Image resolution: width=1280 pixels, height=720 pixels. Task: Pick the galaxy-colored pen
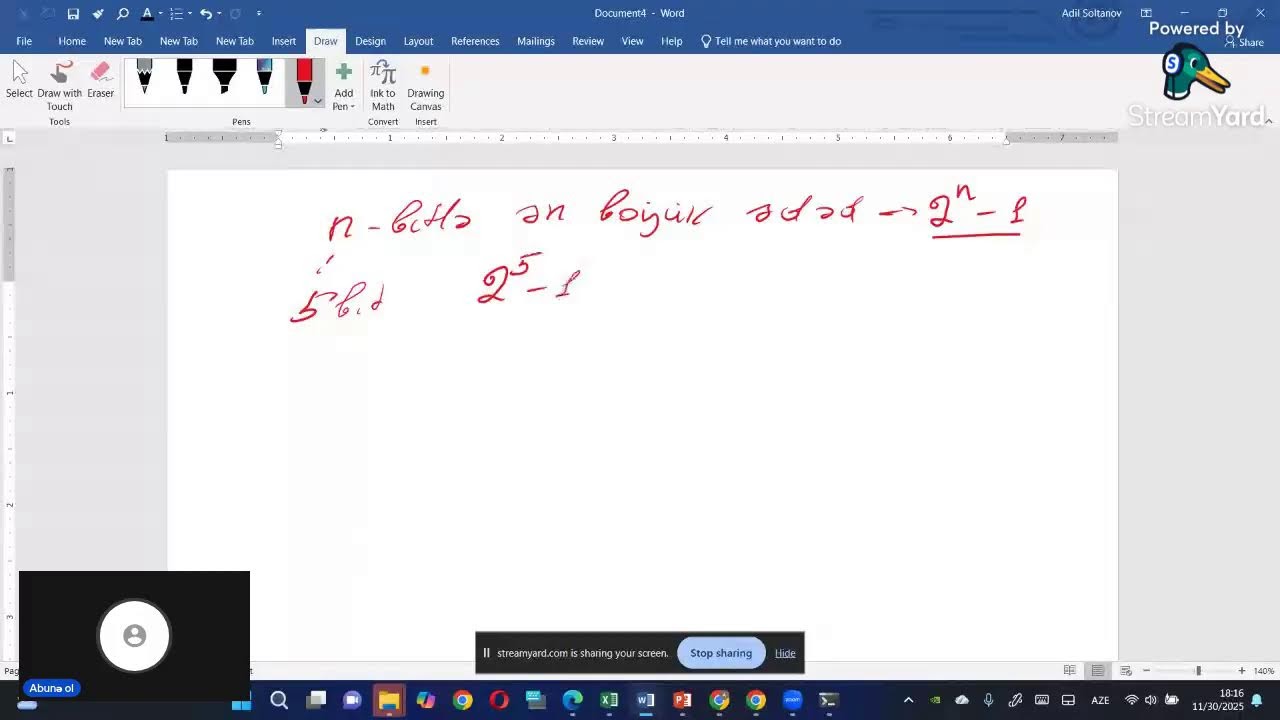(x=264, y=78)
